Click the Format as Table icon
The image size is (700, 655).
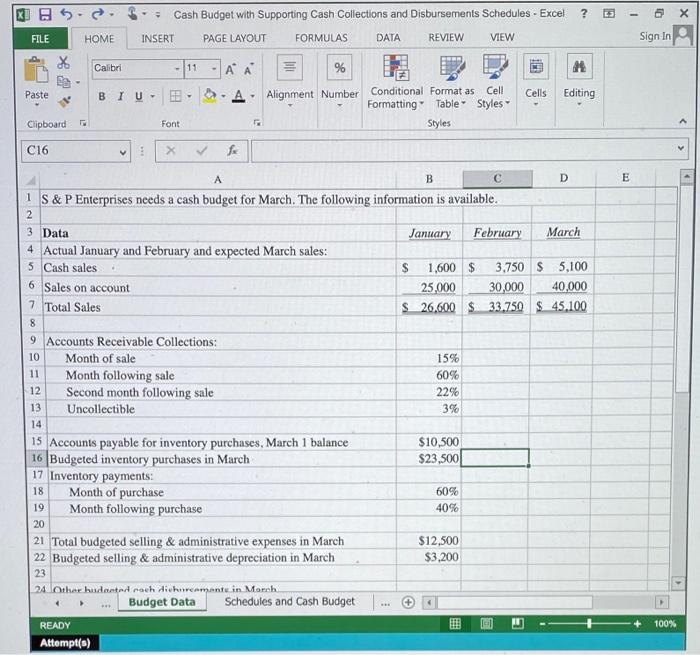click(452, 68)
